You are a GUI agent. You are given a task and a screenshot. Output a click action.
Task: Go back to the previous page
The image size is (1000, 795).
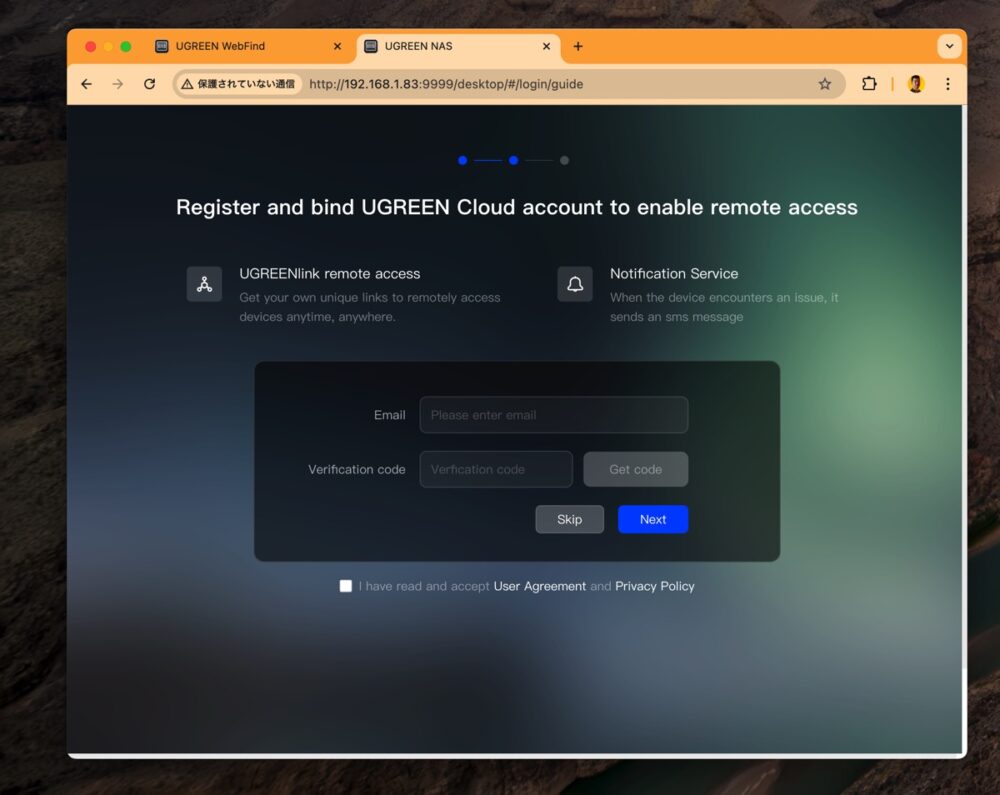[86, 84]
